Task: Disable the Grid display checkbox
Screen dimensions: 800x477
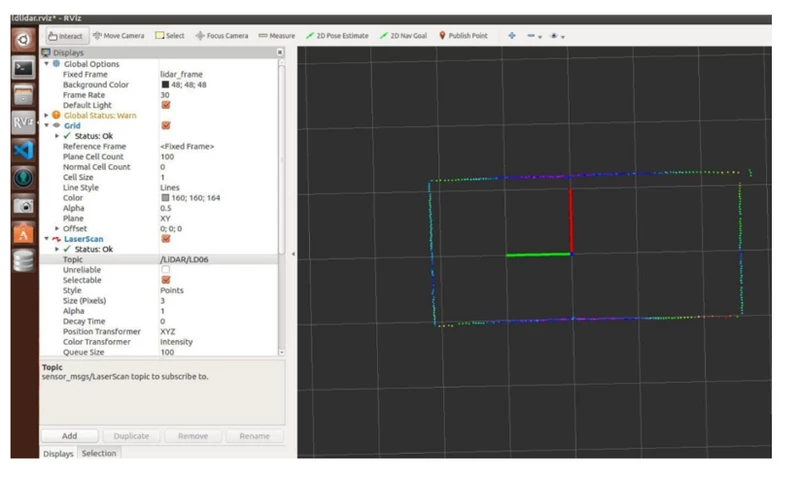Action: click(x=166, y=126)
